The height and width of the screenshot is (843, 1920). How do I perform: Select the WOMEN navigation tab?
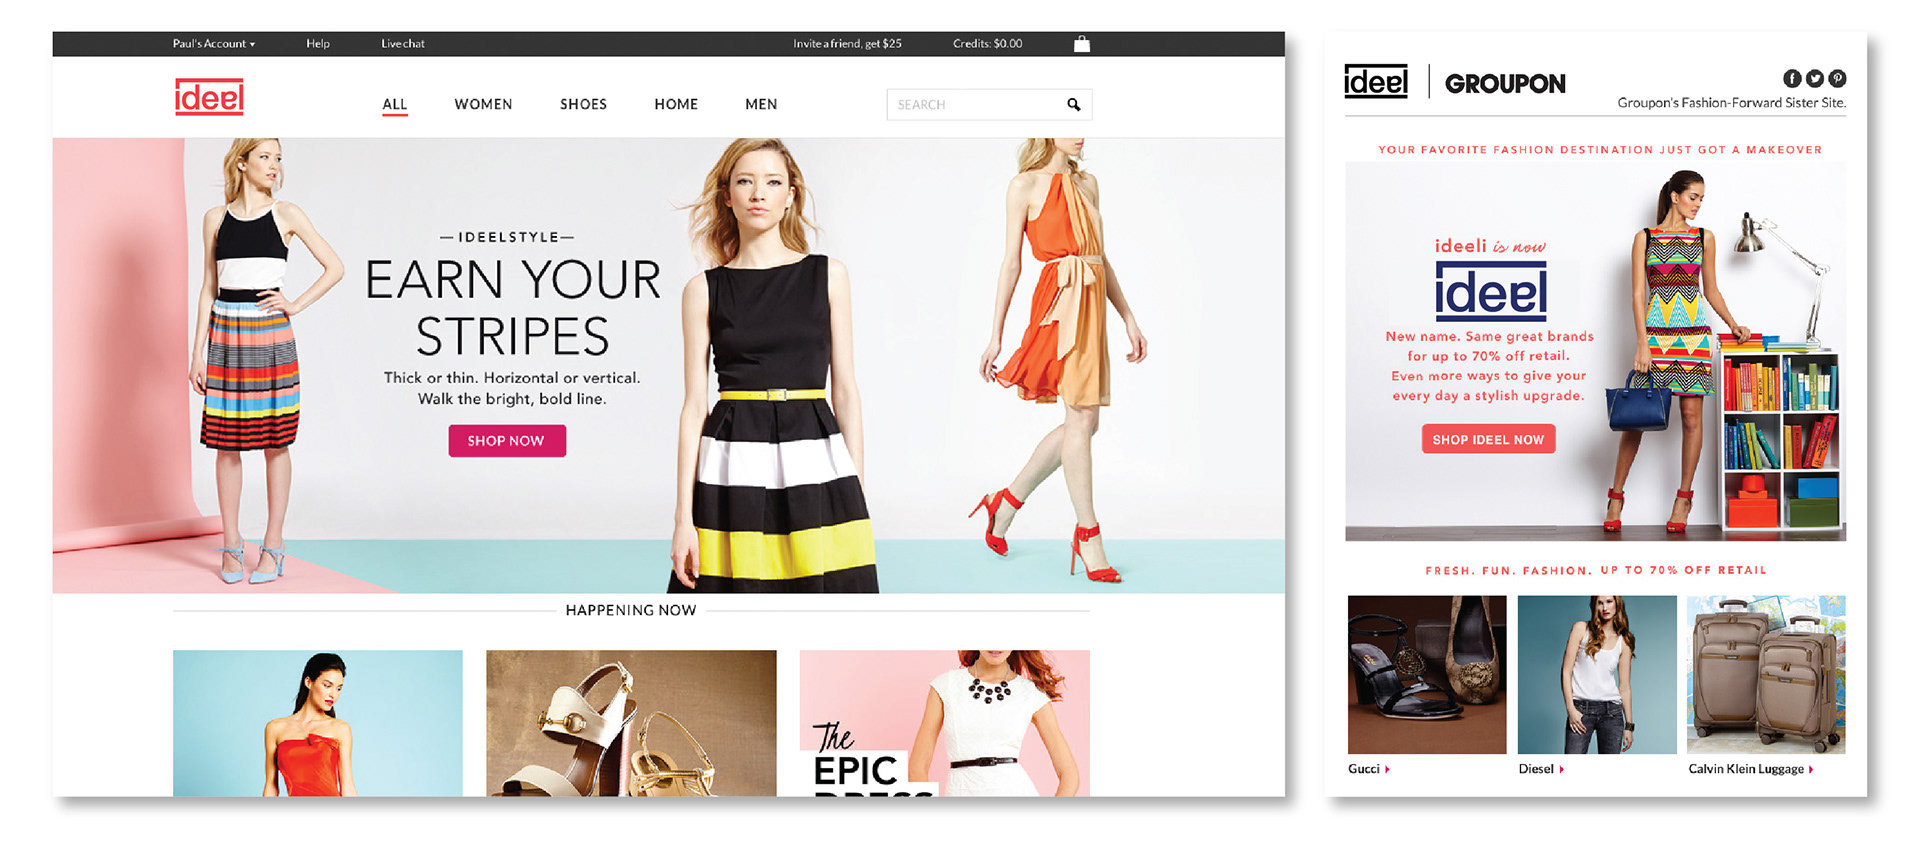pyautogui.click(x=483, y=104)
